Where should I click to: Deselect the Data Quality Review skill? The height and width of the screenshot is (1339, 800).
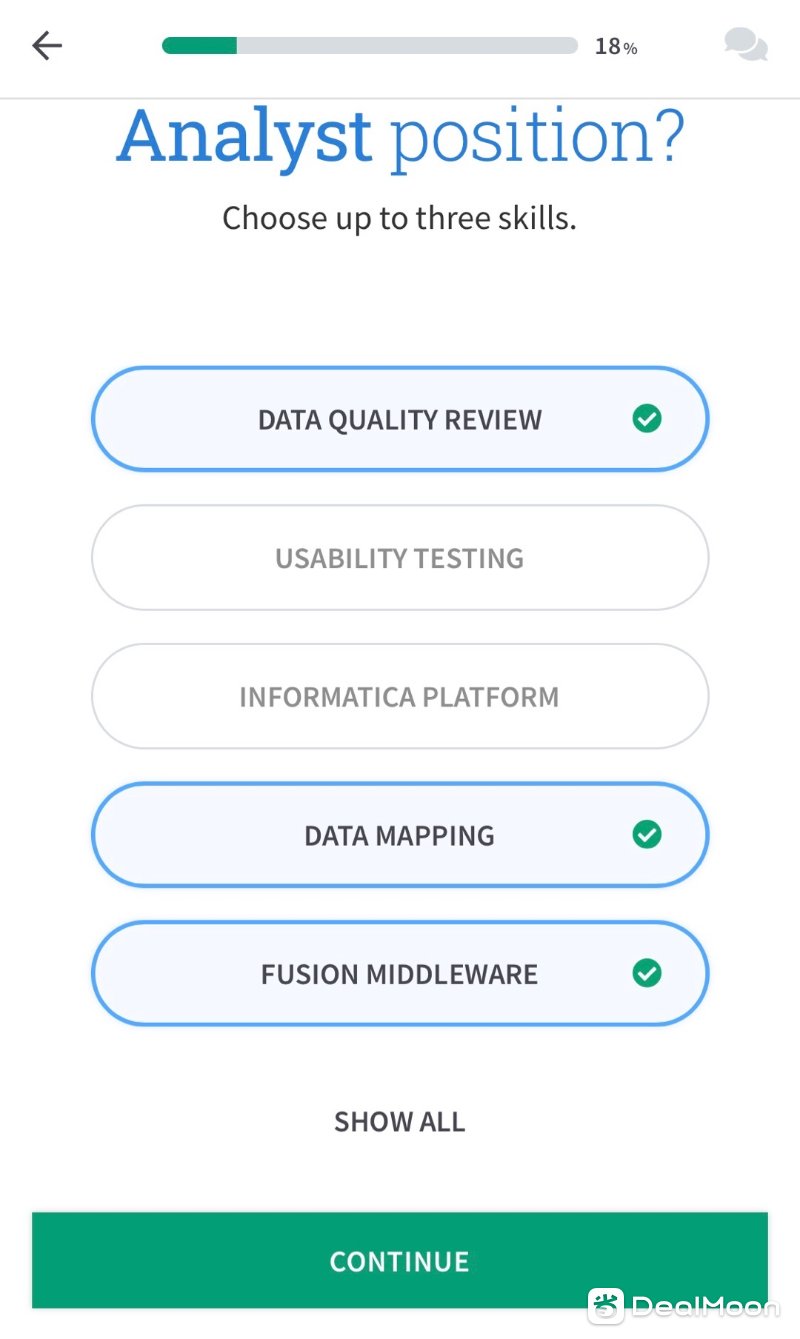pos(400,419)
